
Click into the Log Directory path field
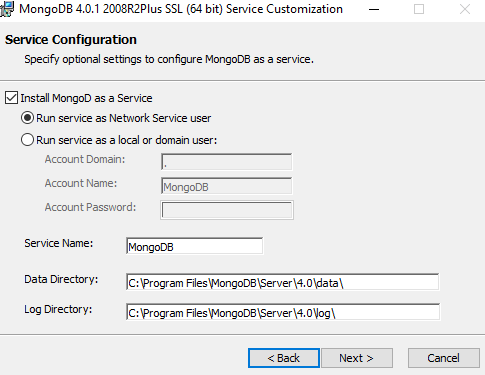coord(283,312)
